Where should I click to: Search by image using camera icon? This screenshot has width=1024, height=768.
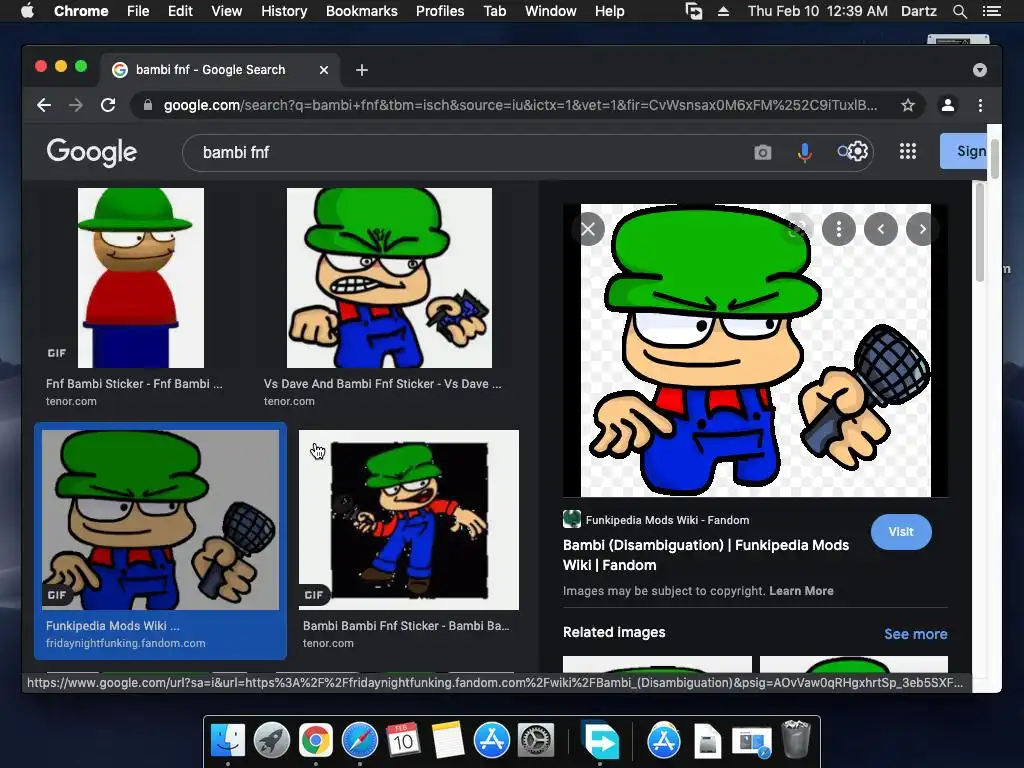pos(763,152)
